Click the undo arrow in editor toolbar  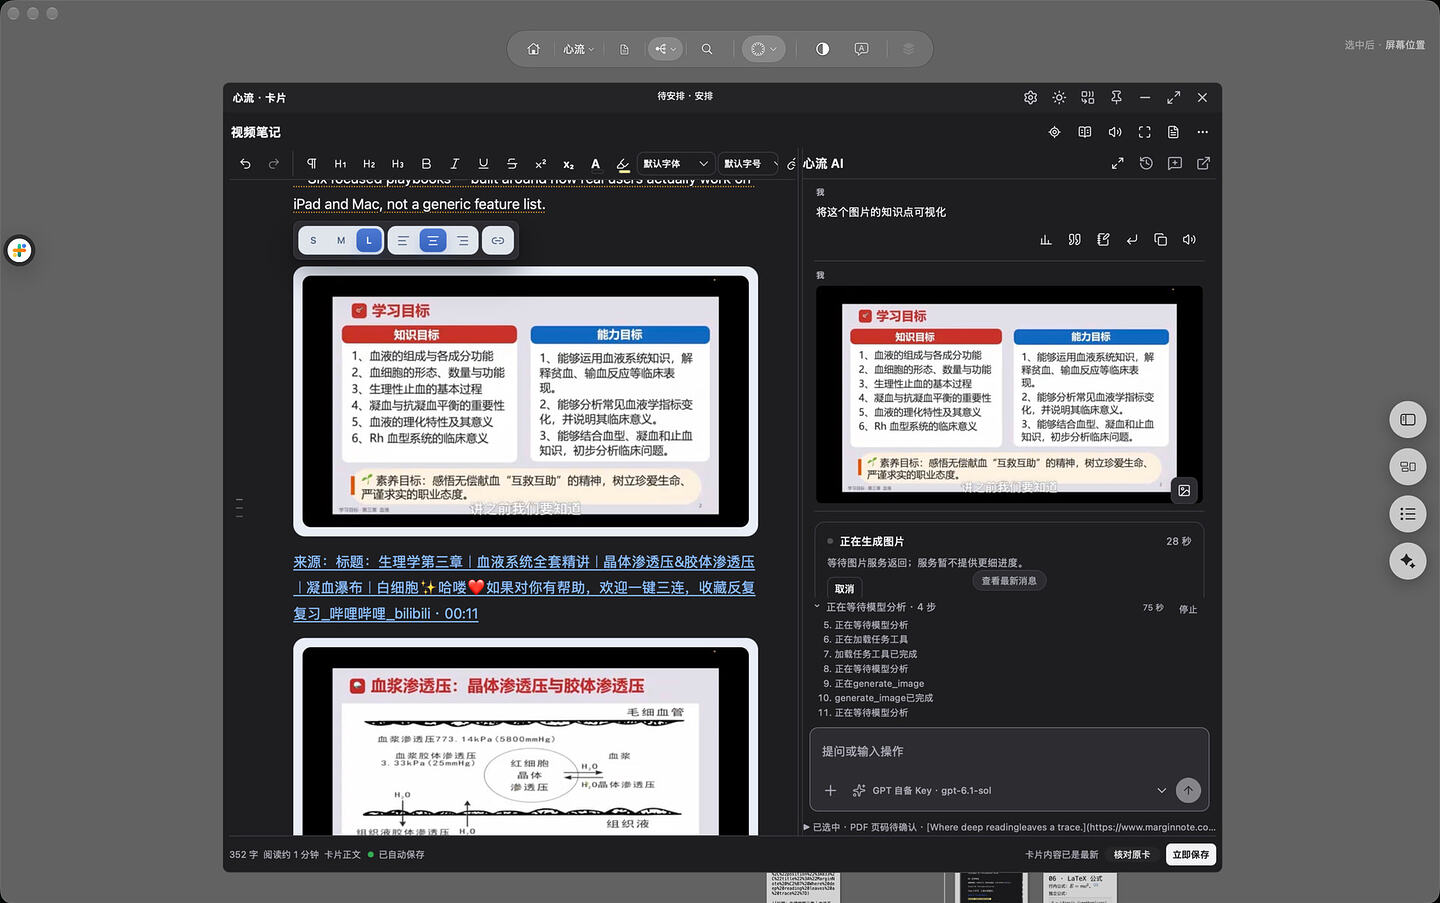point(245,163)
